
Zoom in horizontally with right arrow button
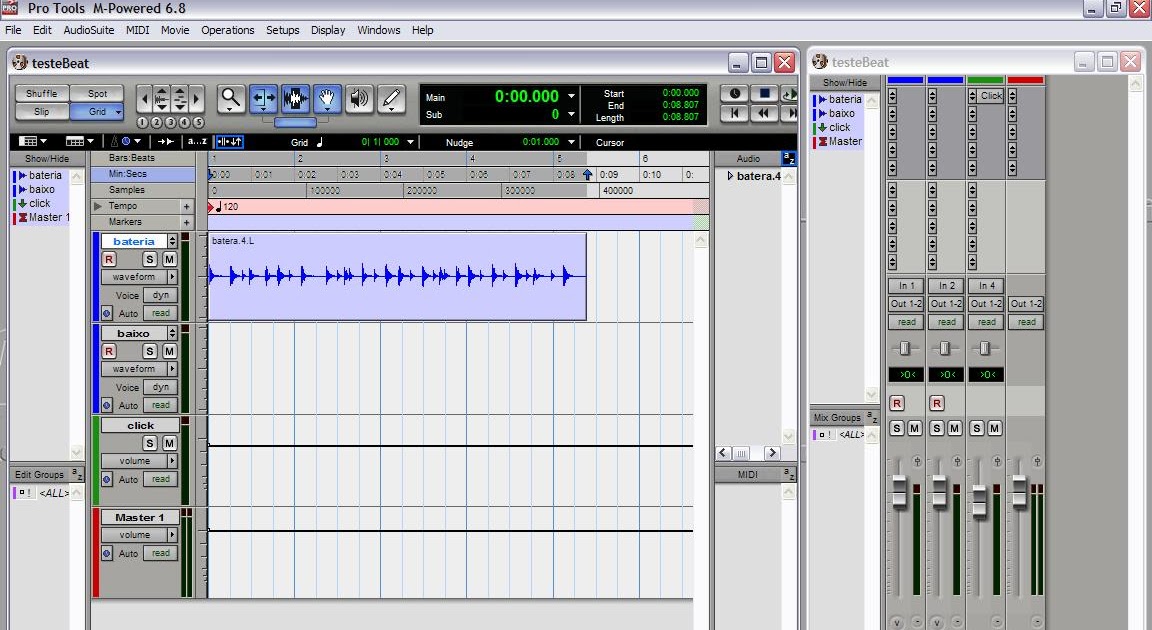197,98
